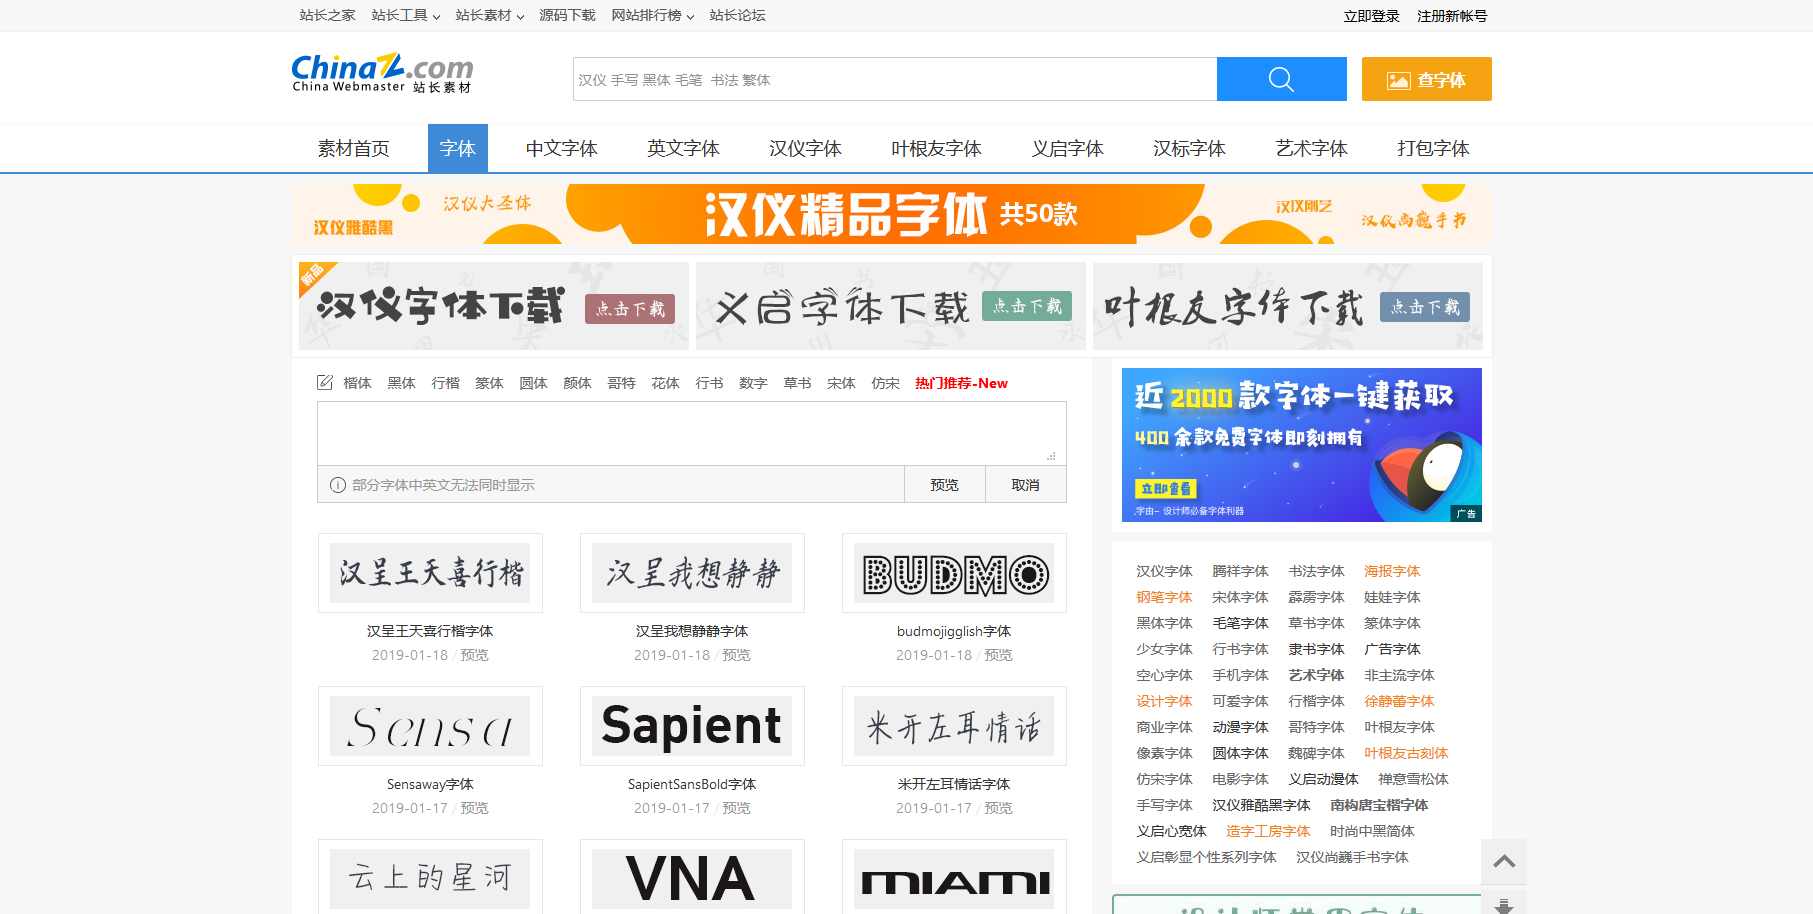Focus the font search input field

[x=895, y=79]
